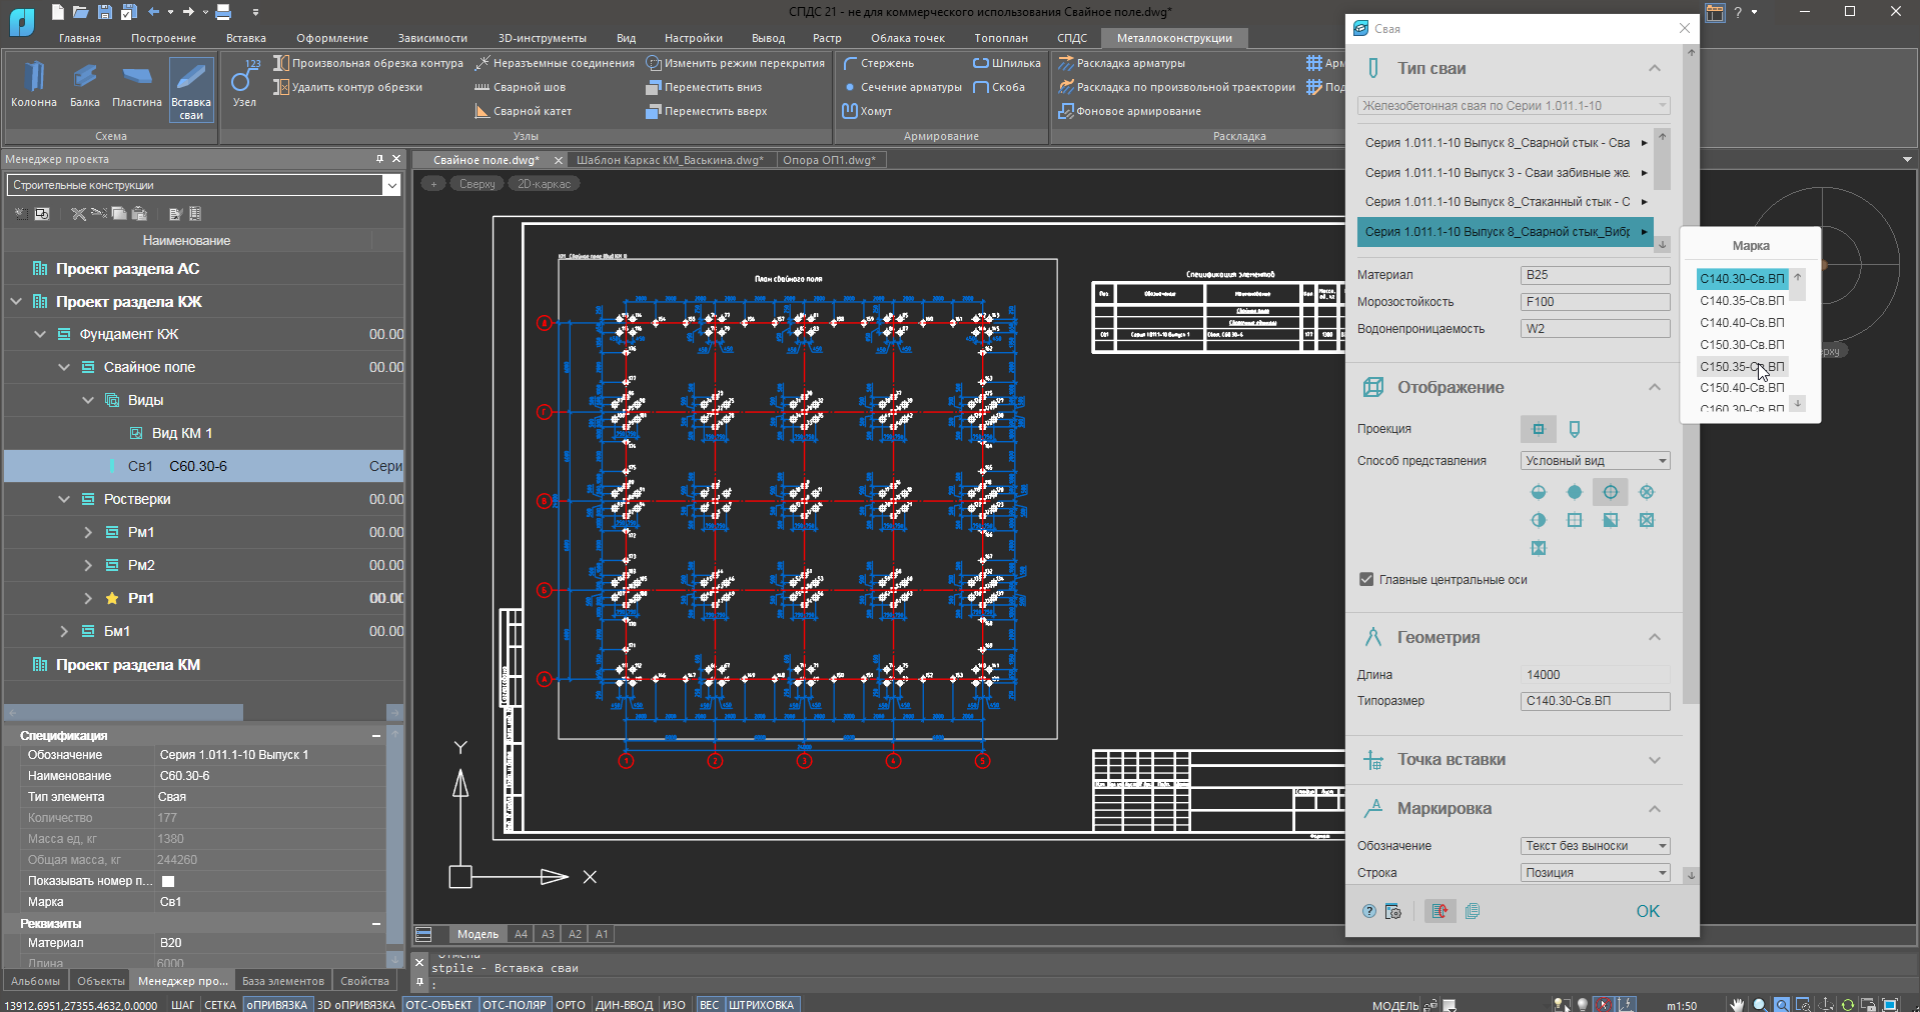The image size is (1920, 1012).
Task: Pick square with cross pile symbol
Action: 1574,520
